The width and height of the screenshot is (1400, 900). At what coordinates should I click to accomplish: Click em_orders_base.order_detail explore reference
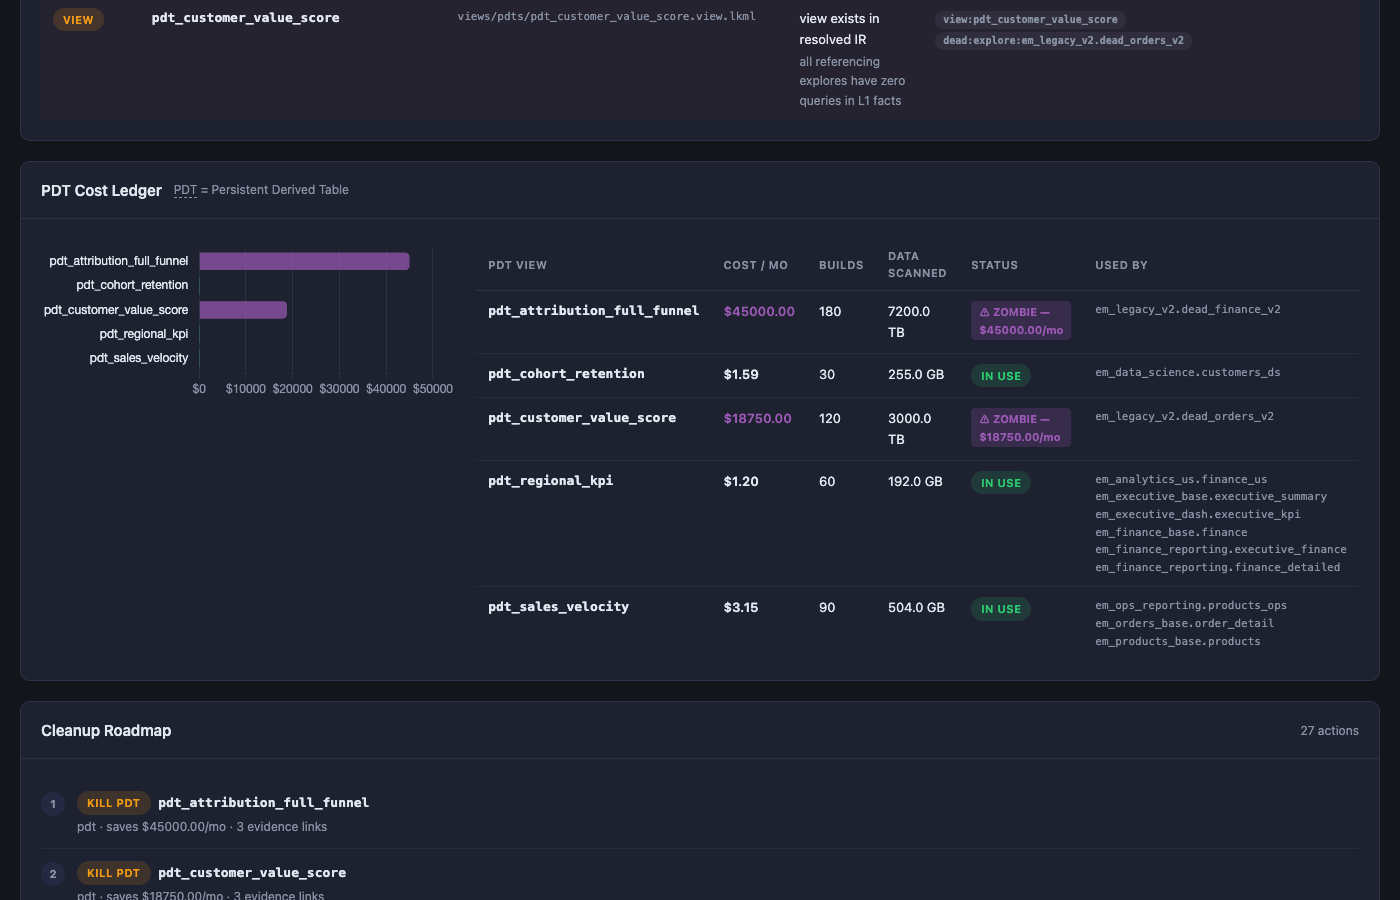point(1184,624)
